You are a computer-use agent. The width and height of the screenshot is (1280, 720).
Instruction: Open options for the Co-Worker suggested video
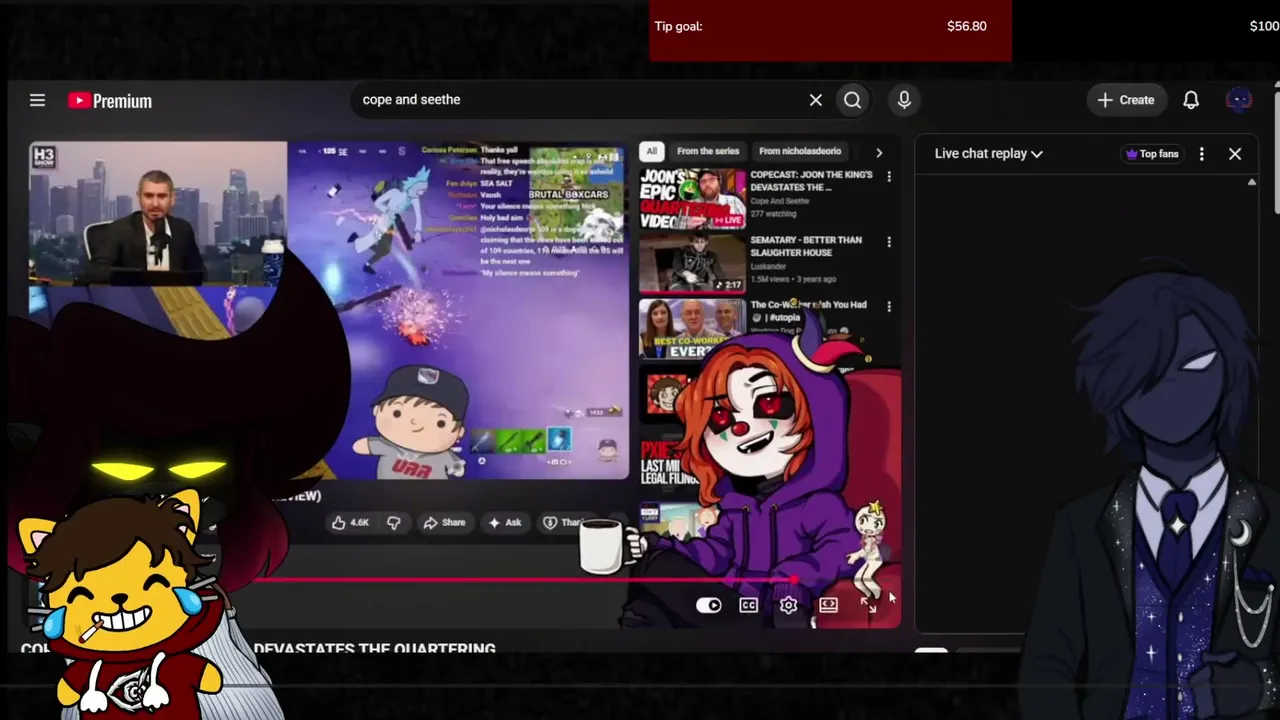889,307
